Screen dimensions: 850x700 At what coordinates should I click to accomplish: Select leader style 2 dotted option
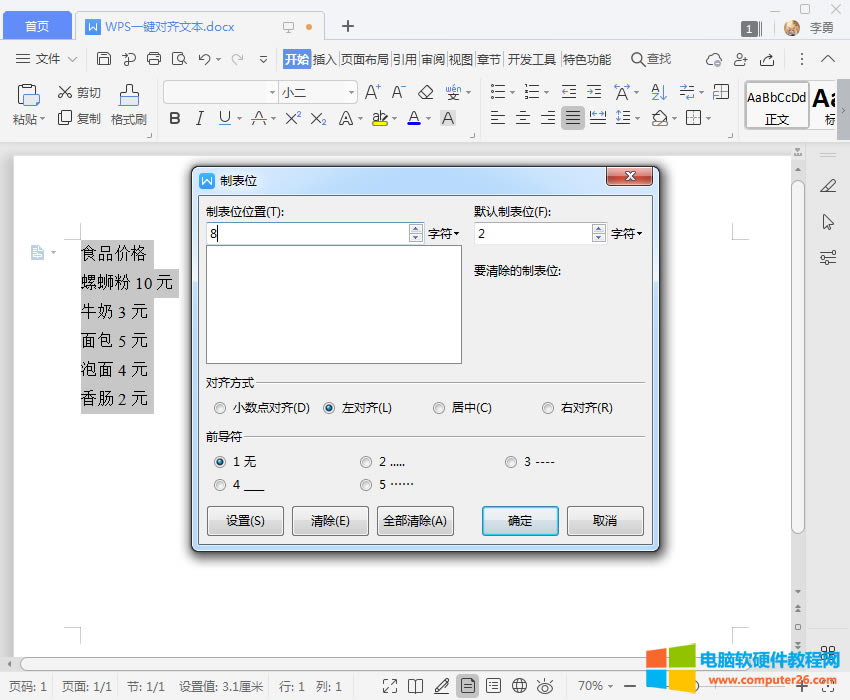(366, 462)
